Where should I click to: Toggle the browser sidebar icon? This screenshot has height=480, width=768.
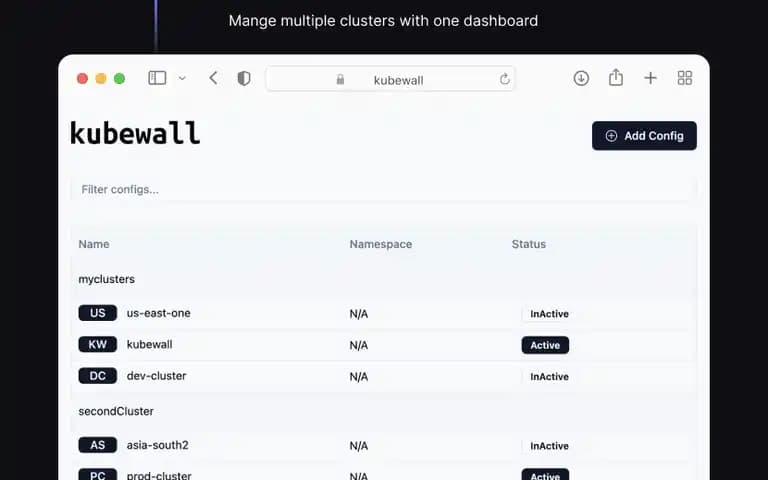(157, 78)
